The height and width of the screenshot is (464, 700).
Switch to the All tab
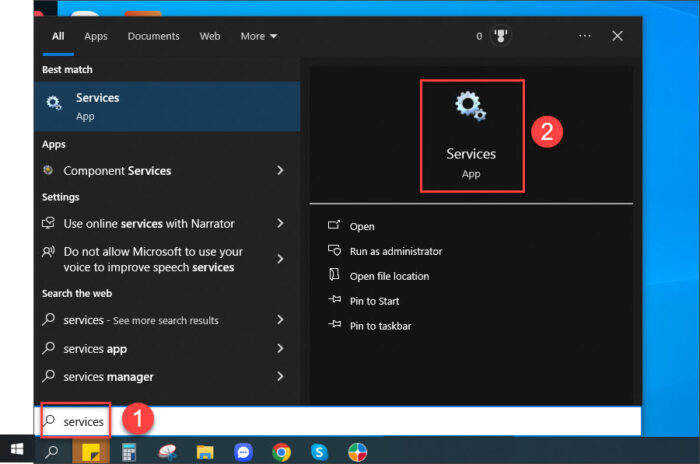point(58,36)
